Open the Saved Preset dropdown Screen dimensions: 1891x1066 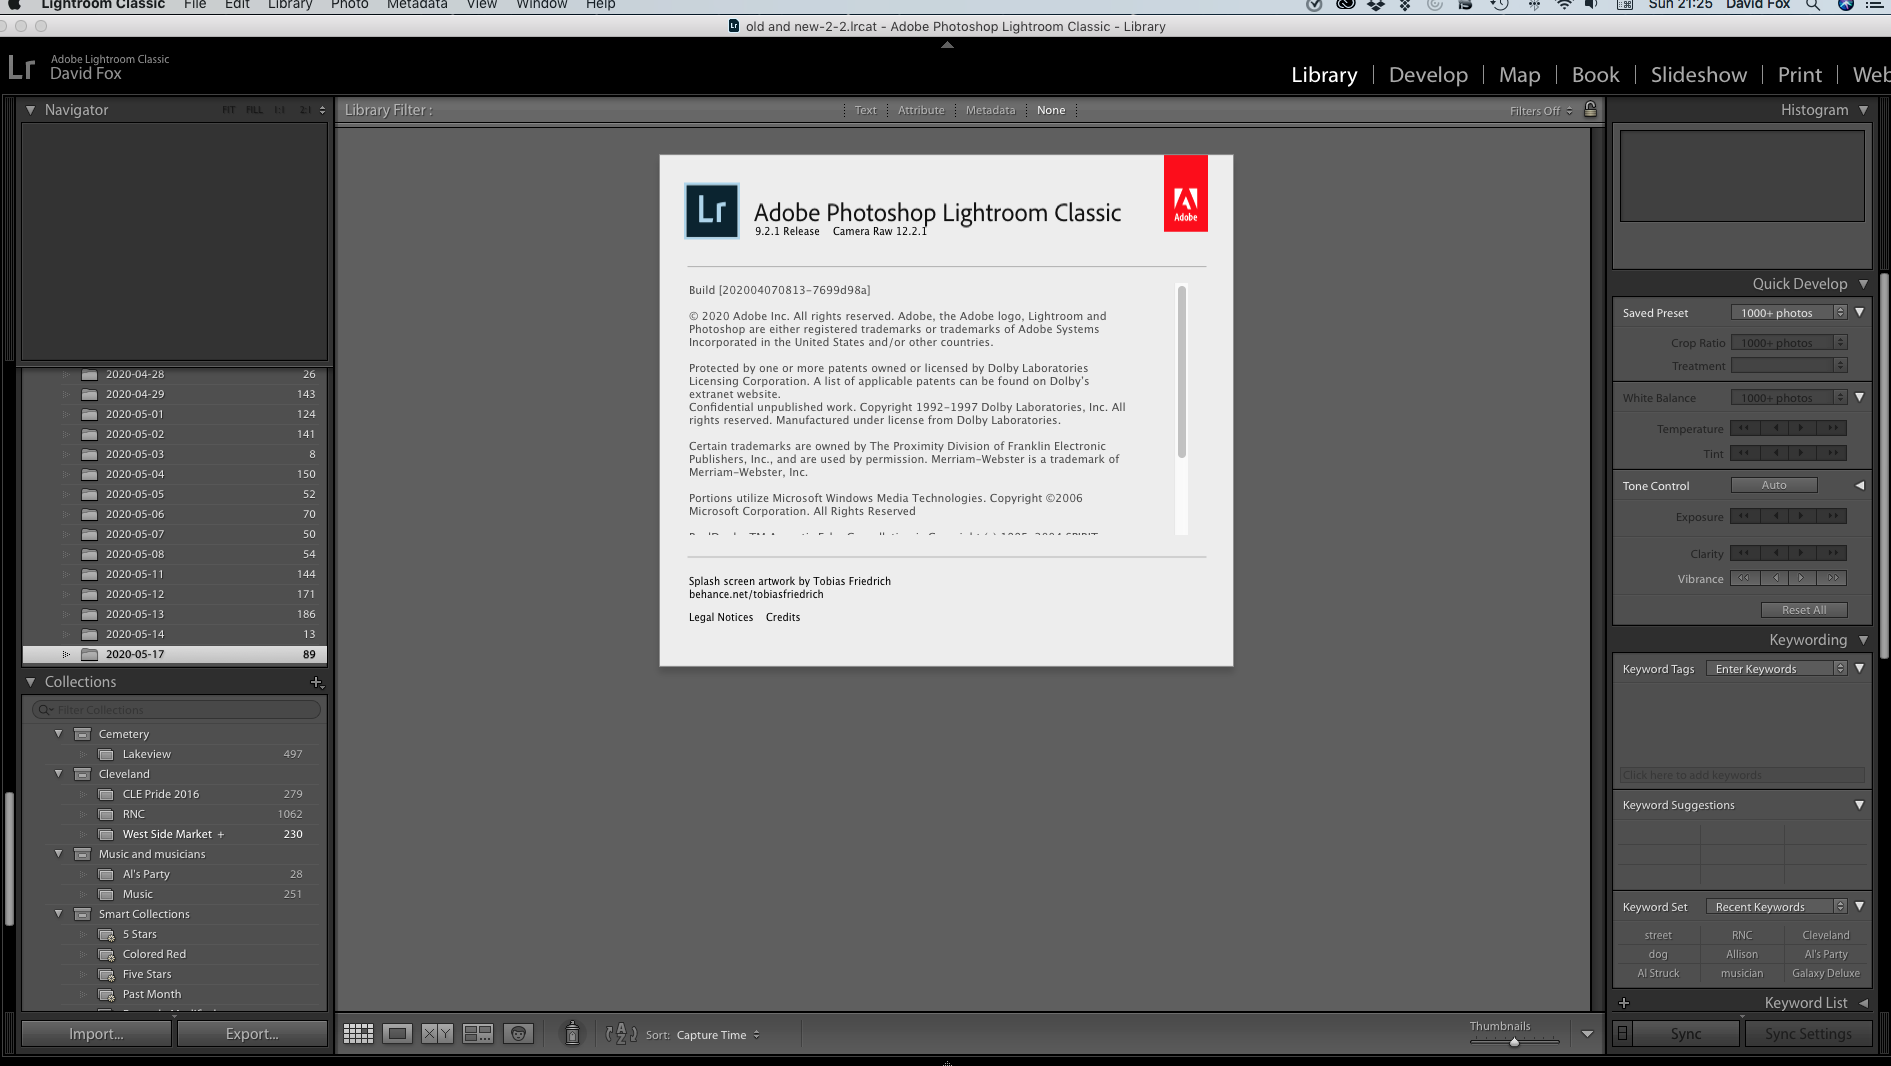(1789, 313)
